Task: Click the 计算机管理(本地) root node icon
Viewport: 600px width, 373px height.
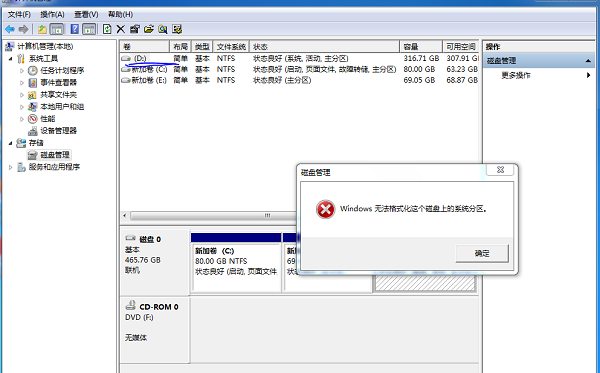Action: pos(10,47)
